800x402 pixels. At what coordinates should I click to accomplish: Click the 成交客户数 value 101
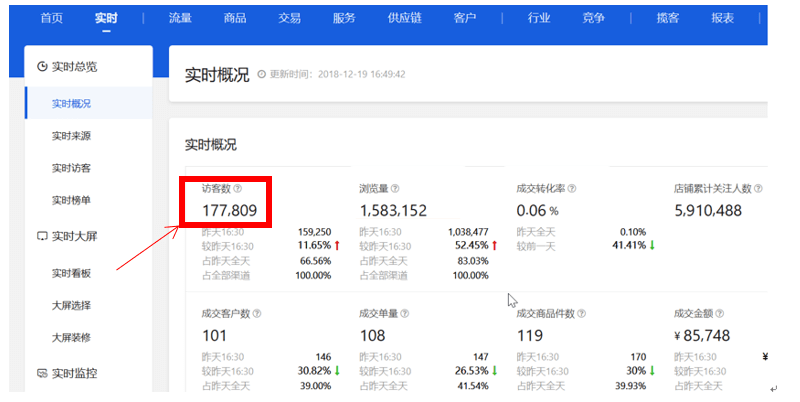tap(214, 336)
